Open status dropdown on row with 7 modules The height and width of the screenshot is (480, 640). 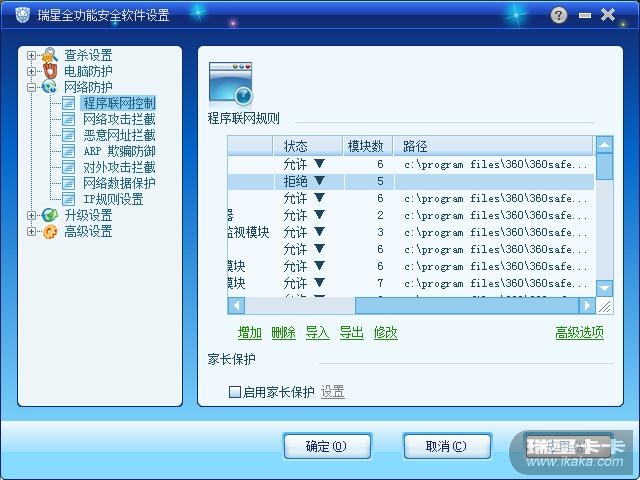coord(319,282)
